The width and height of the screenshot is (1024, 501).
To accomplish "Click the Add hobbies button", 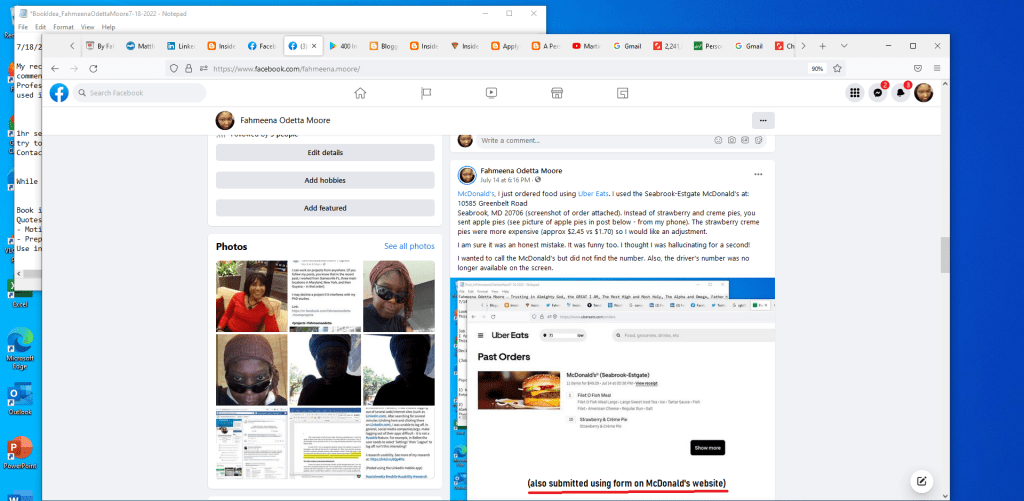I will [325, 180].
